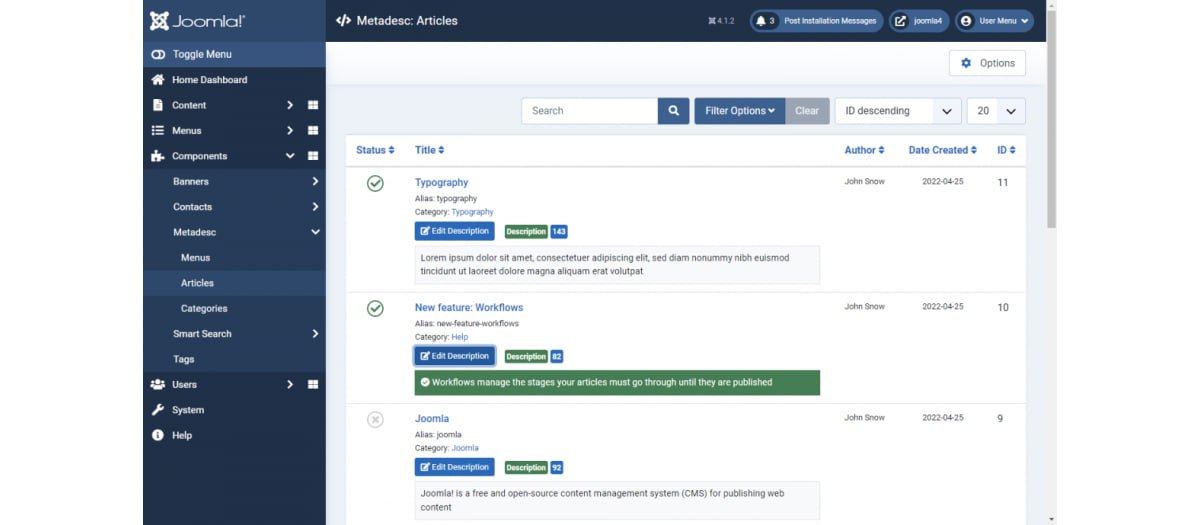Open the ID descending sort dropdown

[898, 111]
